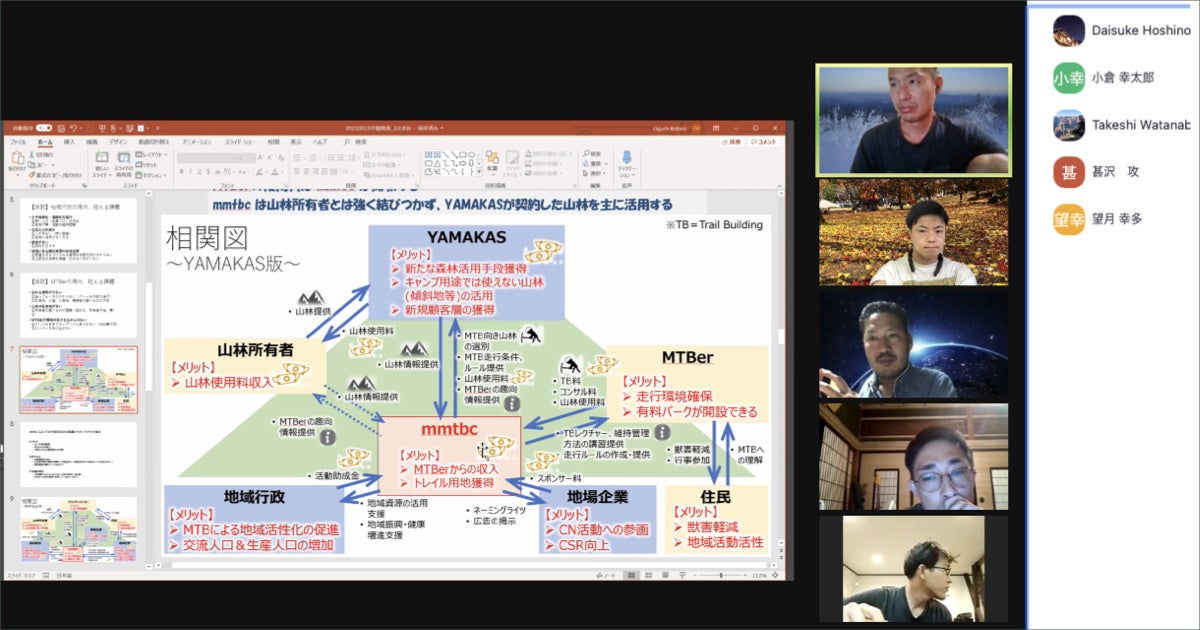Screen dimensions: 1200x630
Task: Click the mmtbc box on the slide
Action: (x=450, y=457)
